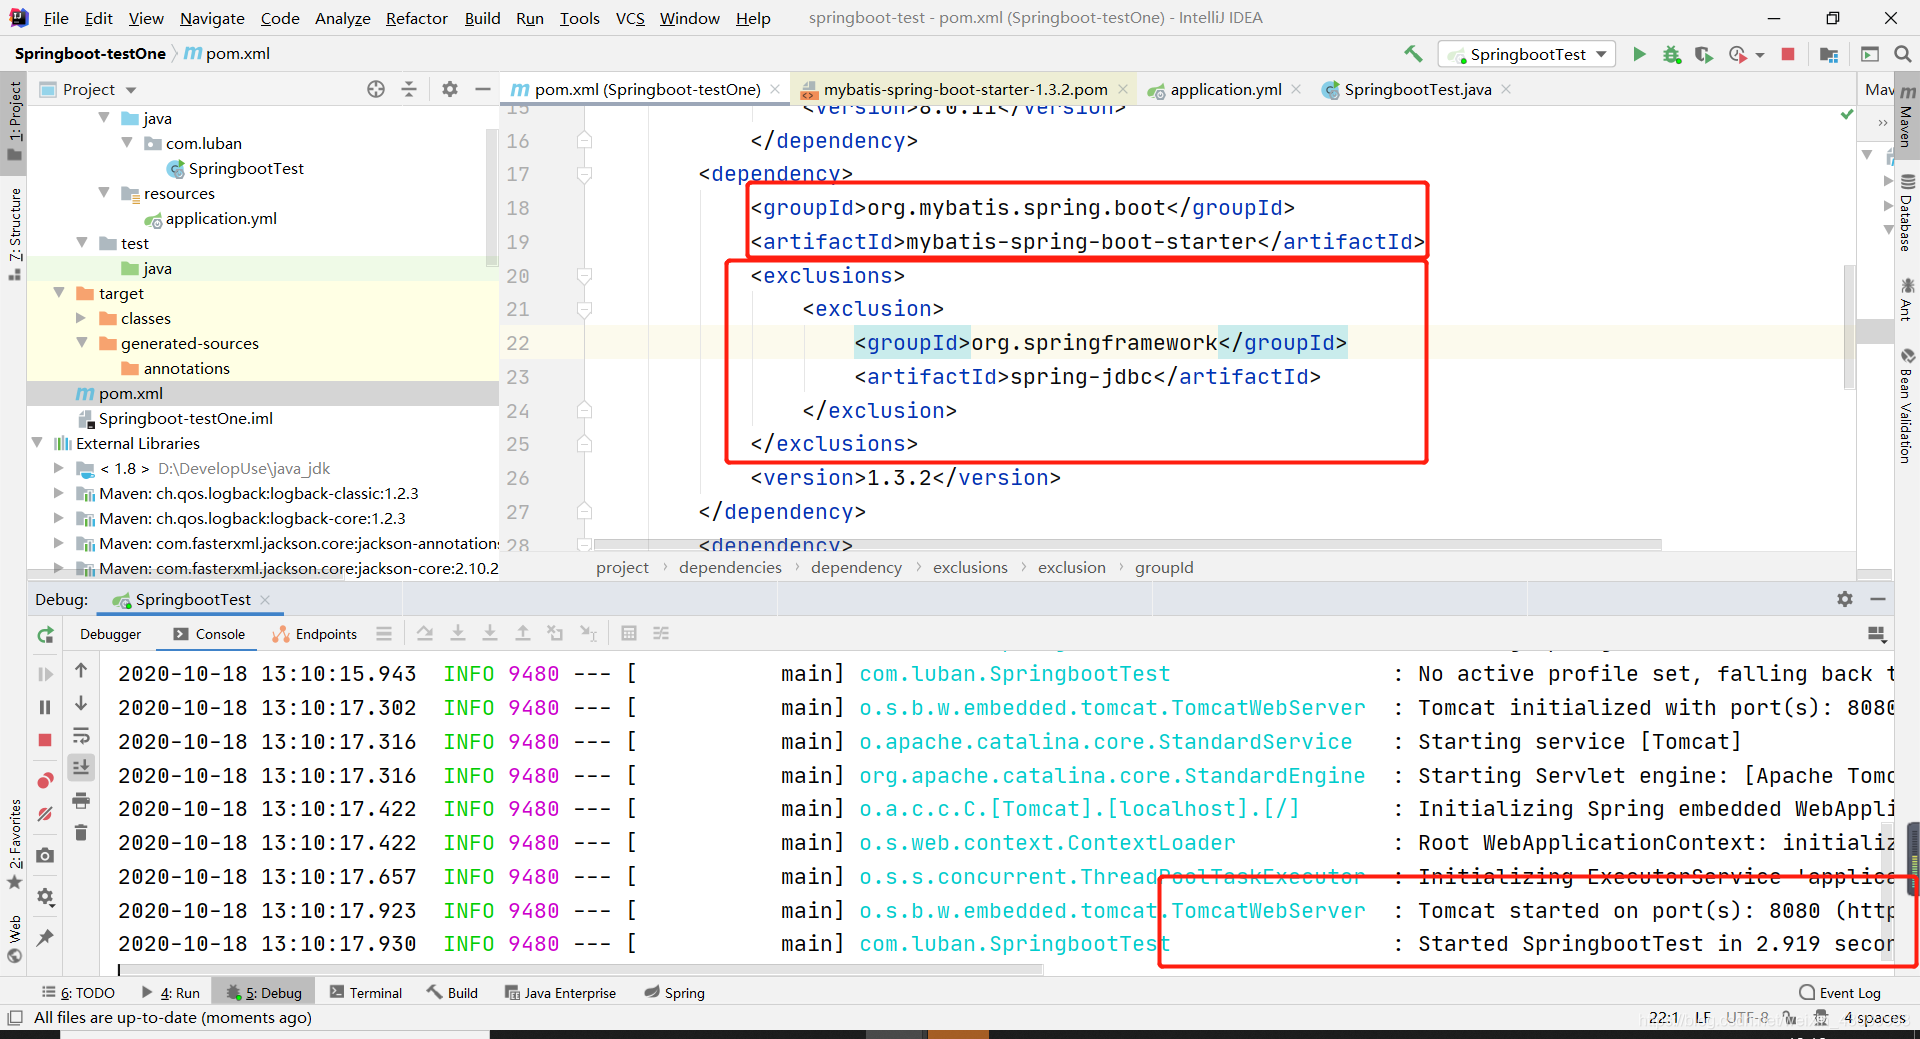This screenshot has height=1039, width=1920.
Task: Open Project panel settings gear
Action: coord(450,89)
